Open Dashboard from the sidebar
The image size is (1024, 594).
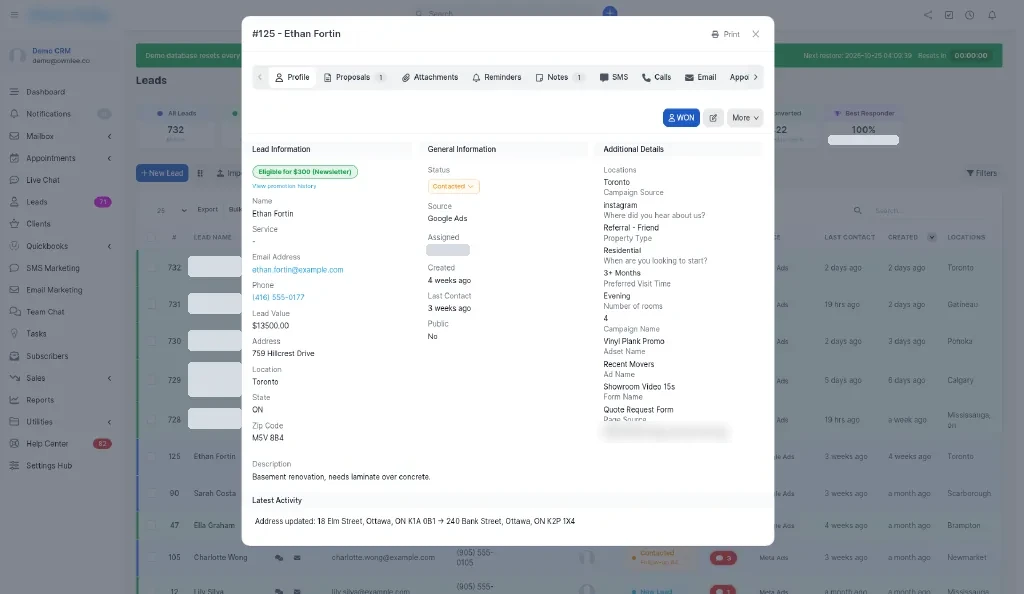click(x=45, y=92)
